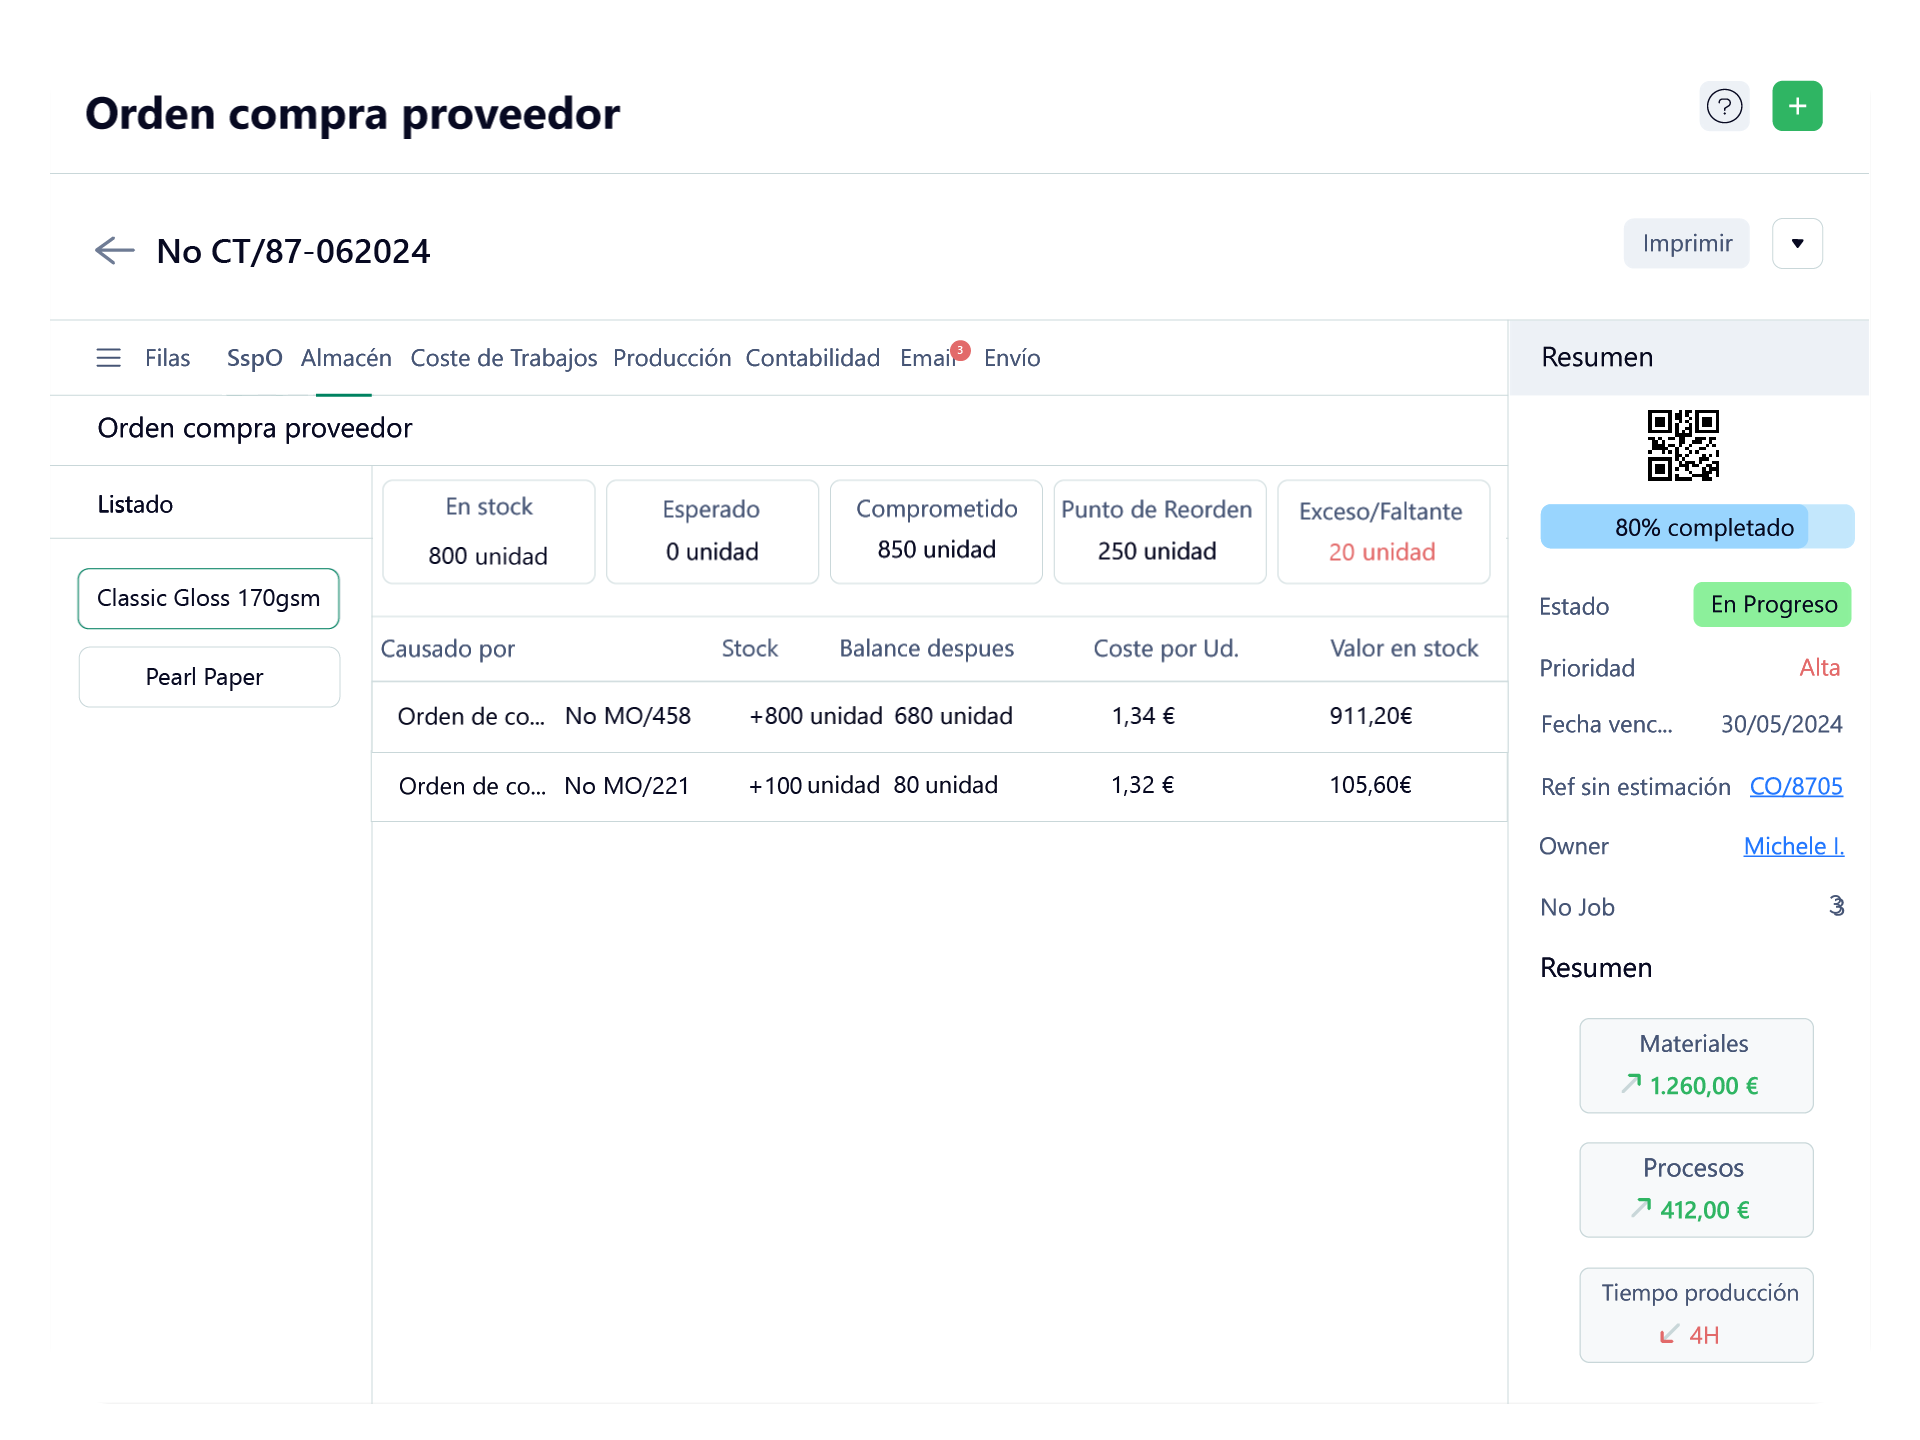Select Classic Gloss 170gsm list item
This screenshot has height=1440, width=1920.
click(208, 598)
